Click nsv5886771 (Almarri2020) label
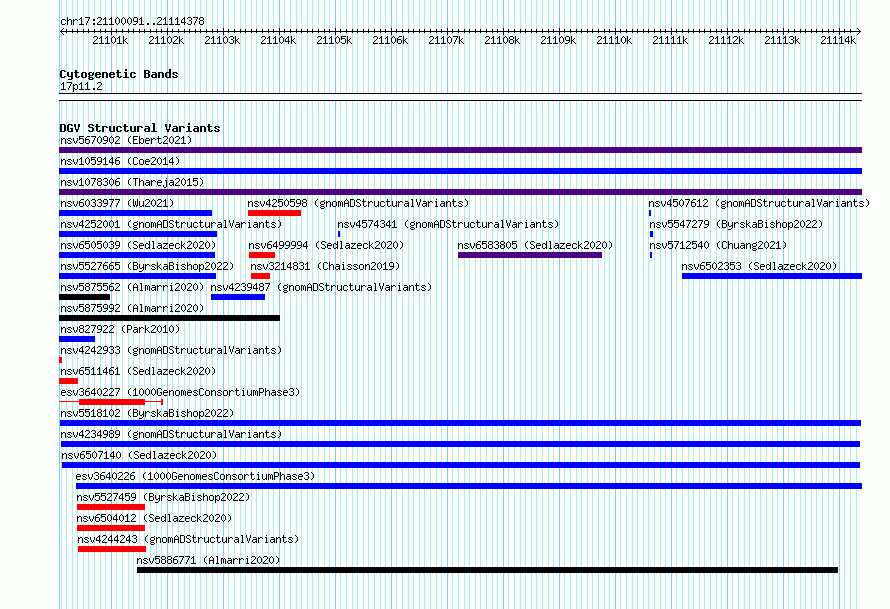890x609 pixels. 208,560
